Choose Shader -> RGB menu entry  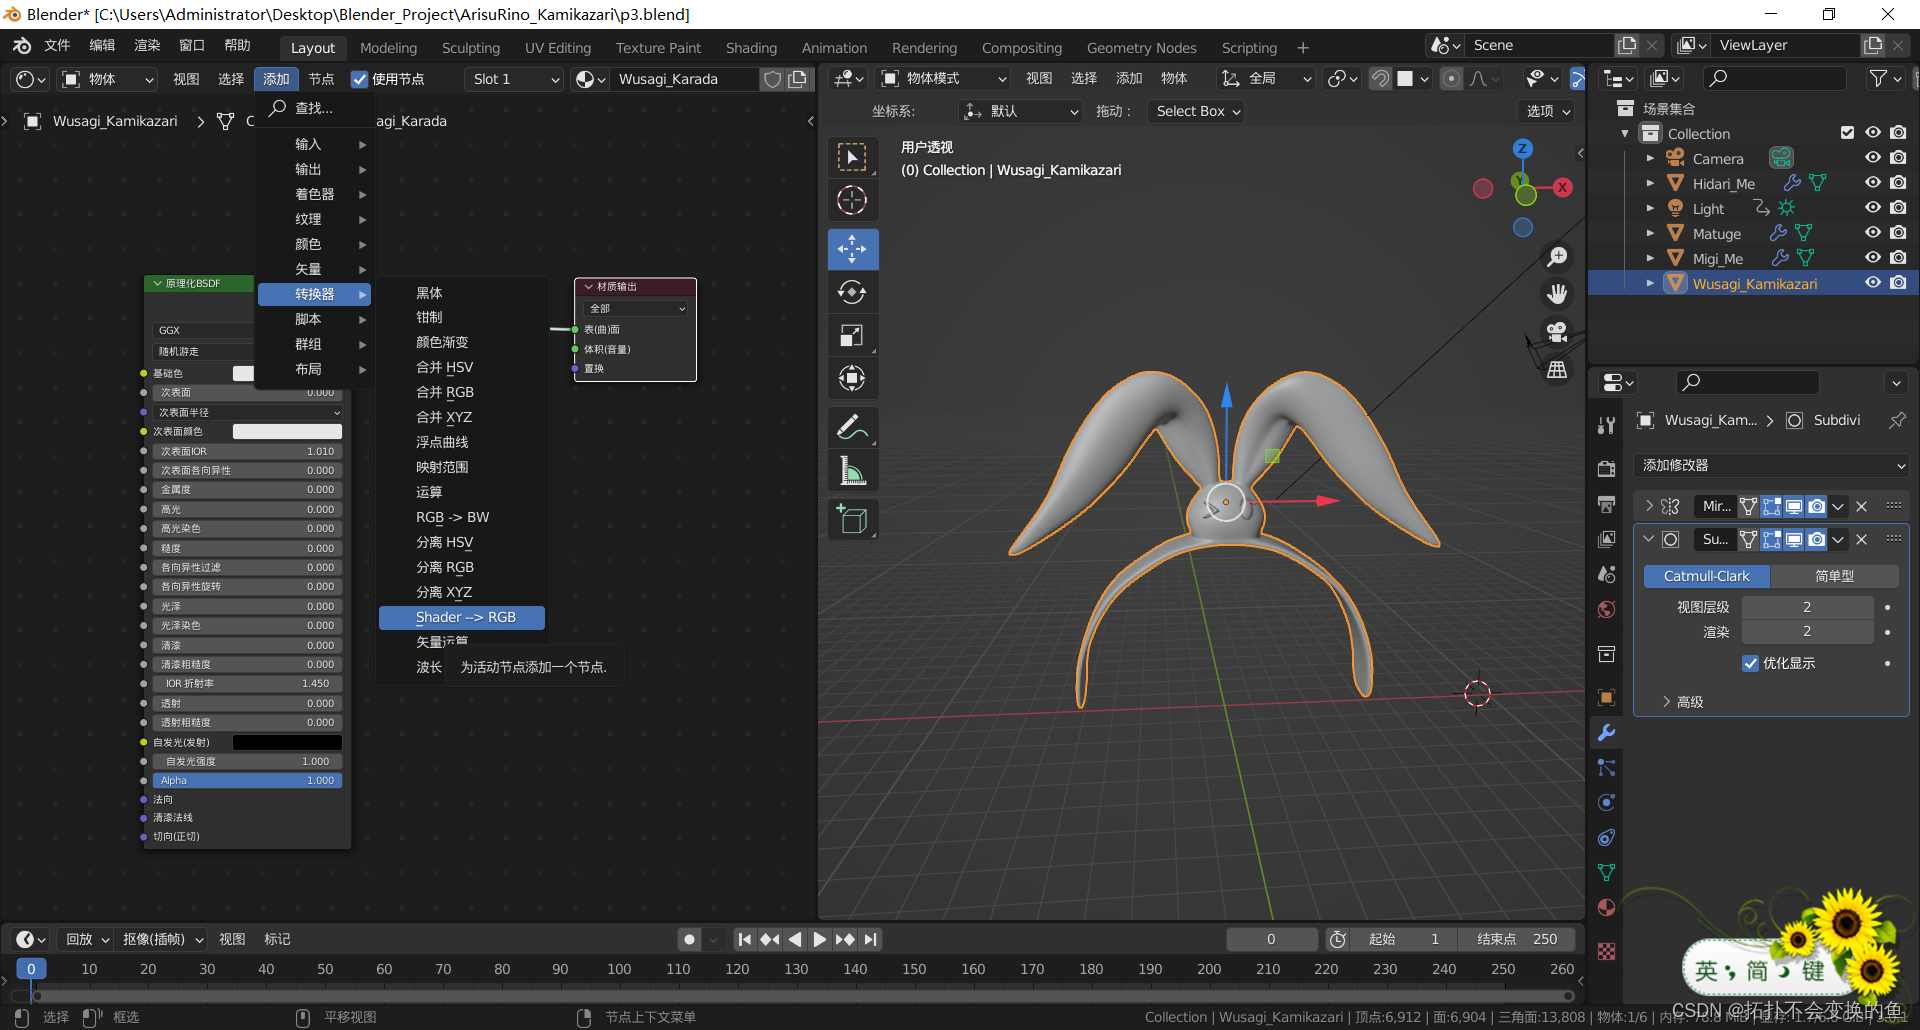[x=462, y=617]
